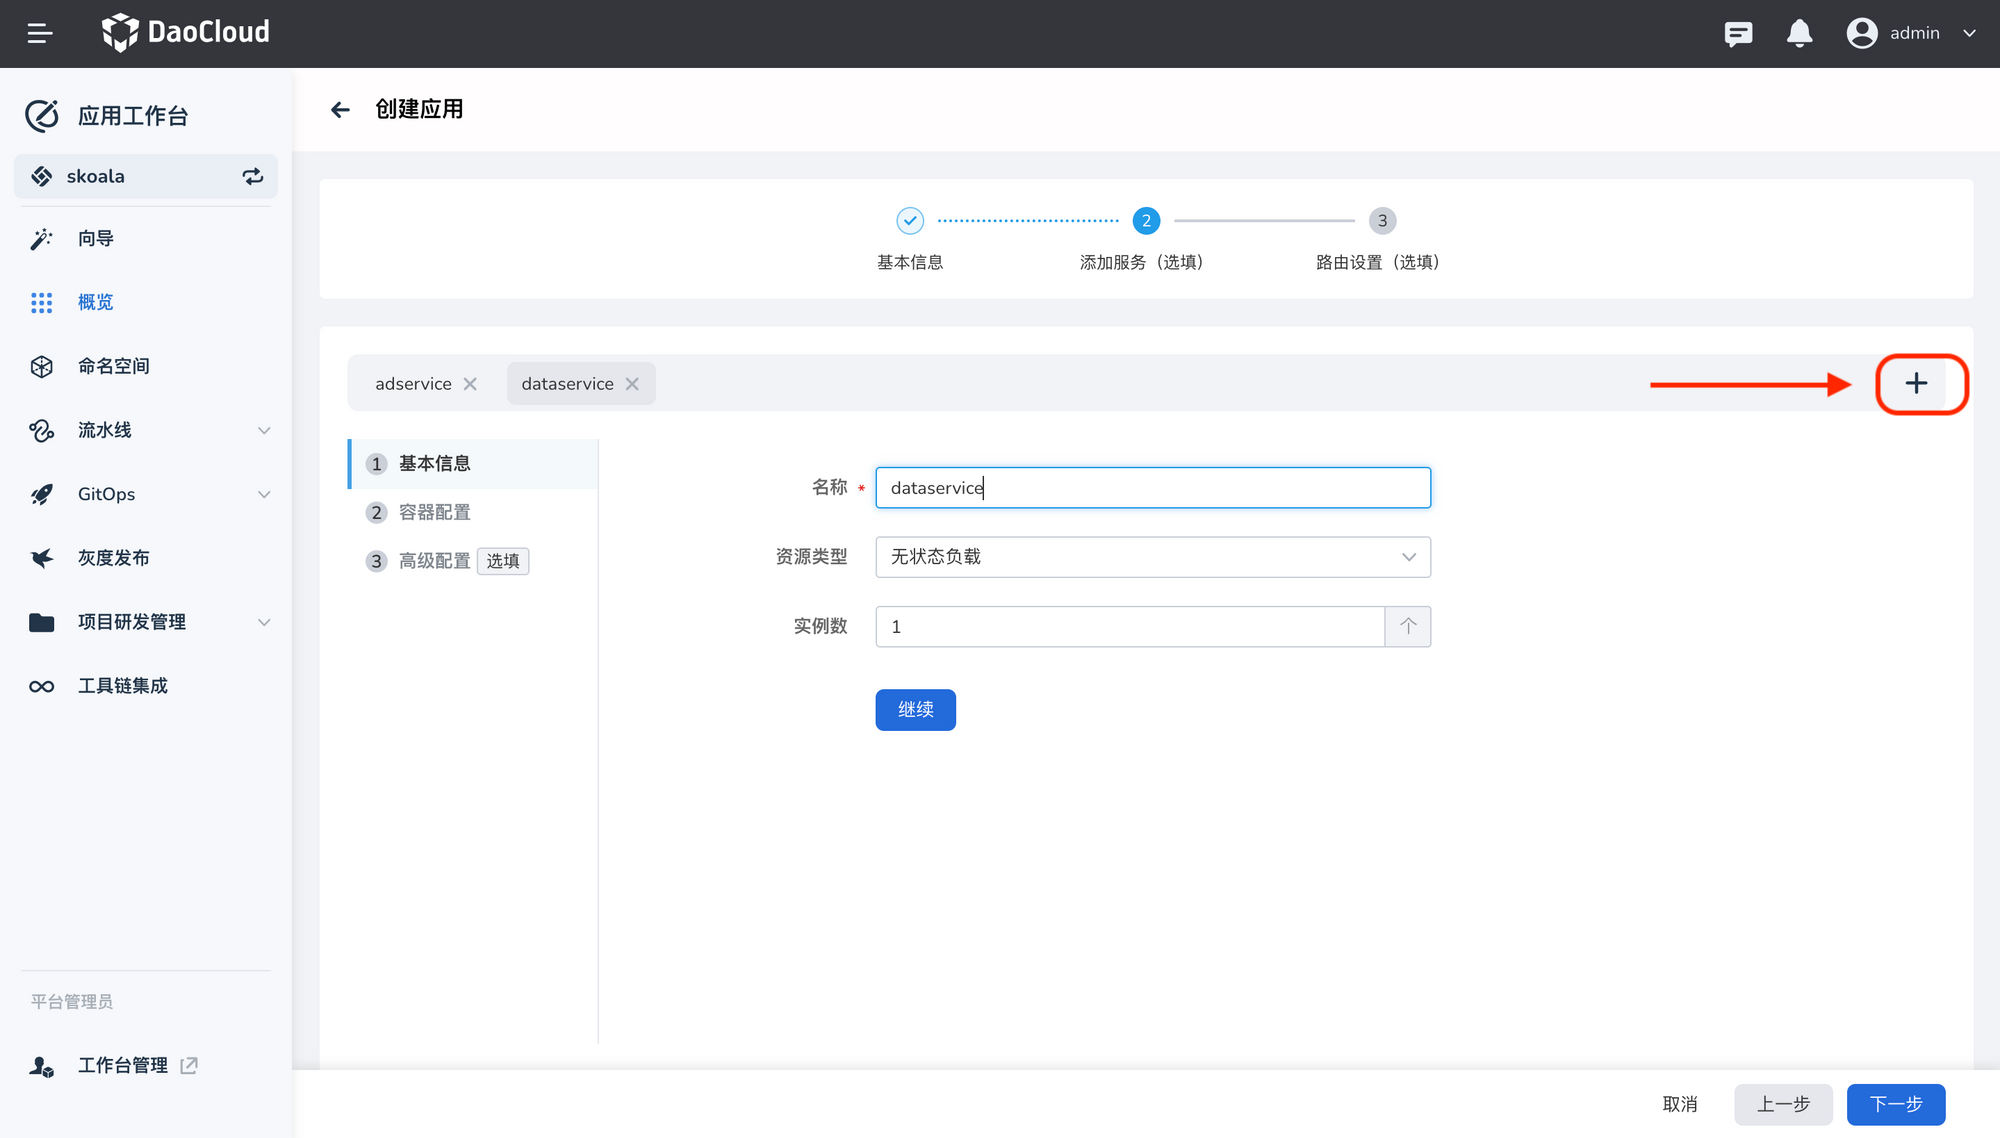Viewport: 2000px width, 1138px height.
Task: Click the 项目研发管理 folder icon
Action: pyautogui.click(x=41, y=623)
